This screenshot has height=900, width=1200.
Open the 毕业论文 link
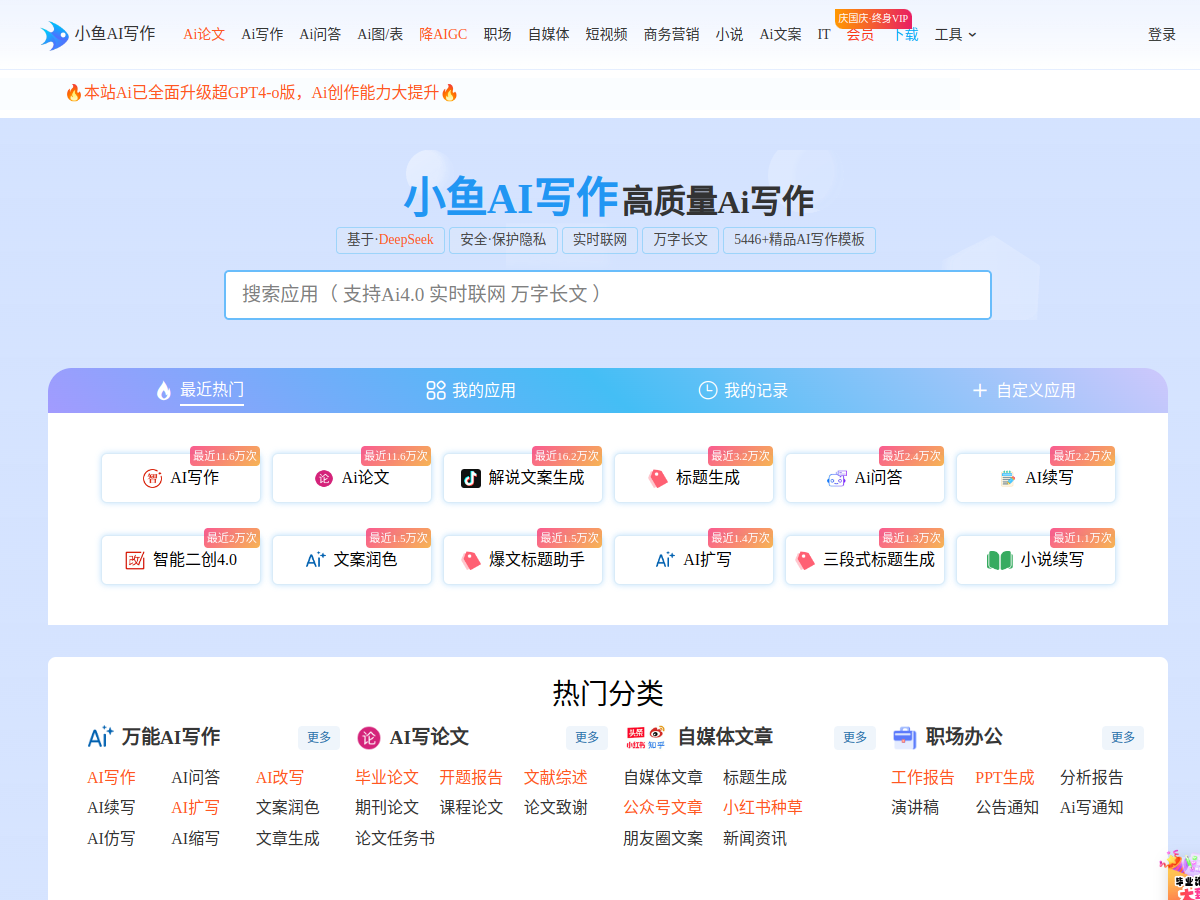point(387,778)
